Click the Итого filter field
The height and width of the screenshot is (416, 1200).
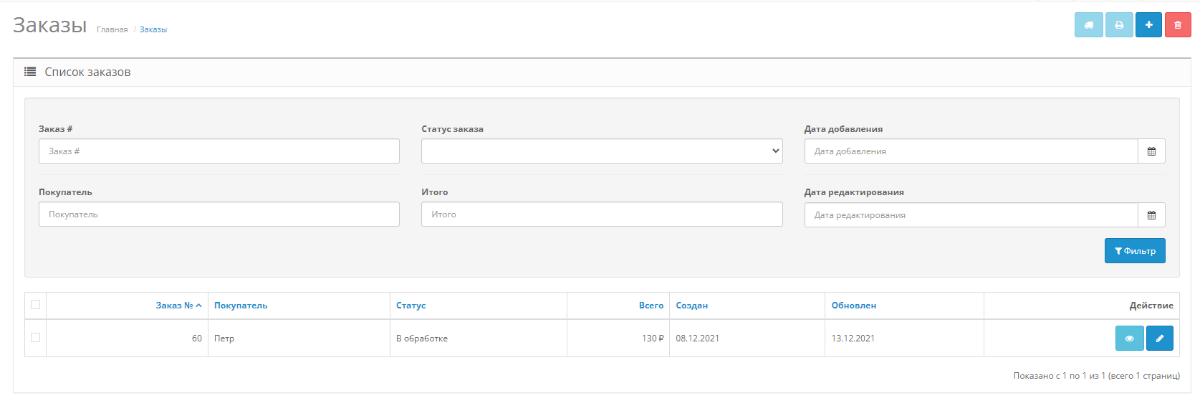click(602, 215)
